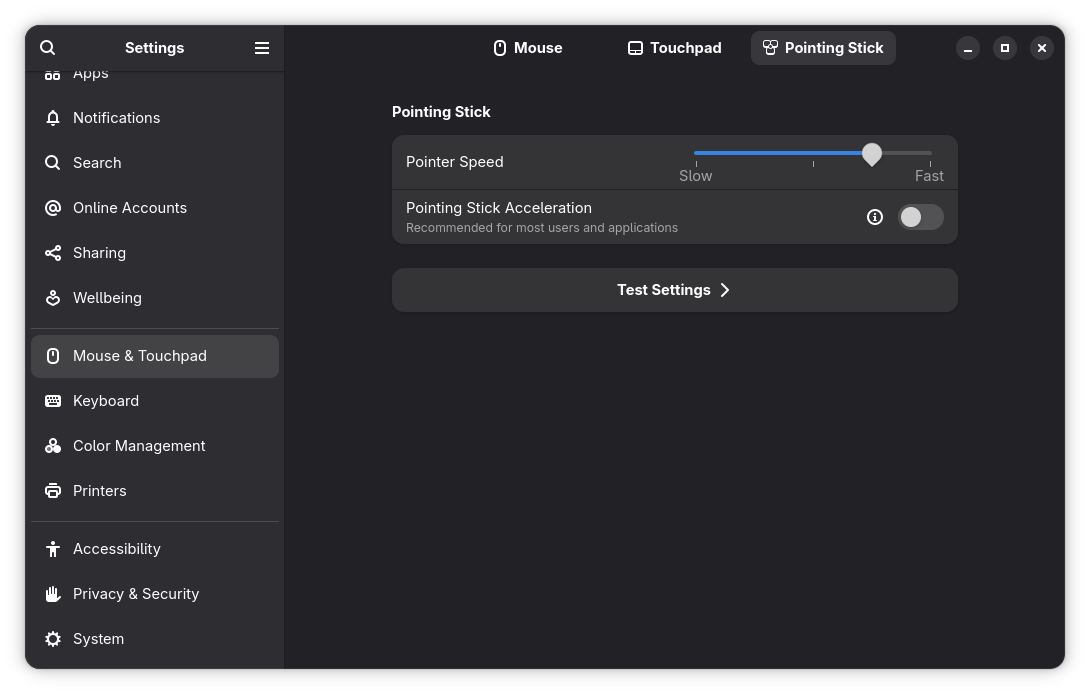
Task: Click the touchpad icon in Touchpad tab
Action: point(635,48)
